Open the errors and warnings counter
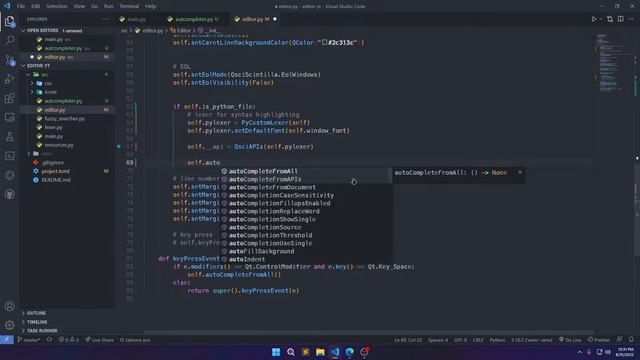This screenshot has width=640, height=360. [x=69, y=340]
